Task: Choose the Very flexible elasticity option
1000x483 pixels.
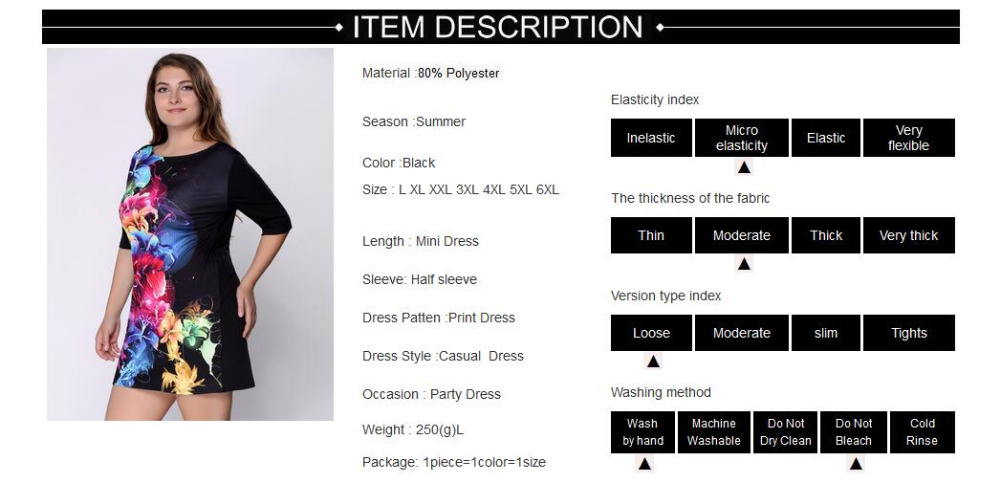Action: point(909,138)
